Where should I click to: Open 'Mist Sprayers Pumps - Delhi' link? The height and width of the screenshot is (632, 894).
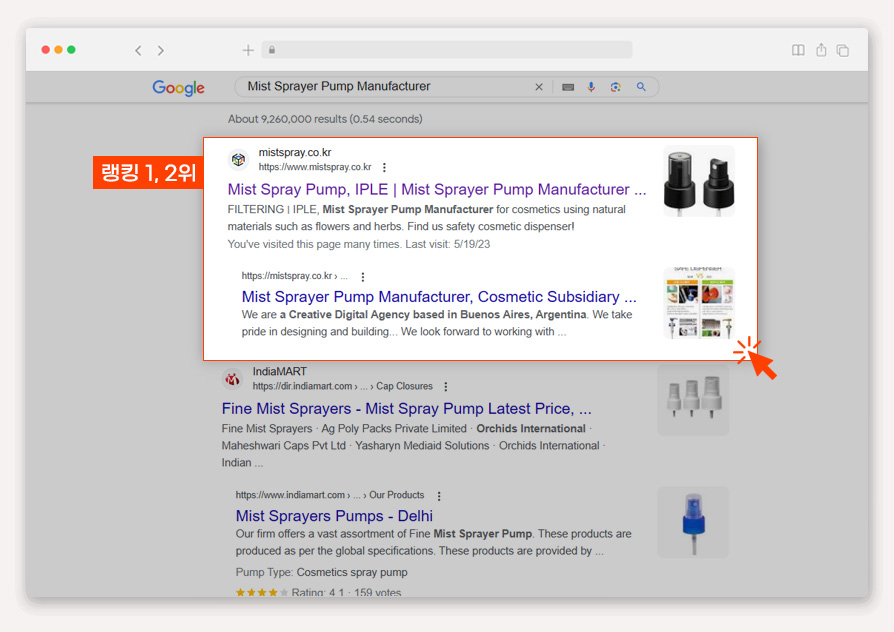[334, 516]
